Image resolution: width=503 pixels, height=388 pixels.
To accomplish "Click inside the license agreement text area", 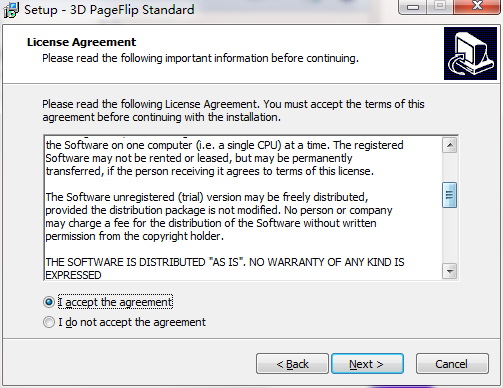I will point(243,208).
